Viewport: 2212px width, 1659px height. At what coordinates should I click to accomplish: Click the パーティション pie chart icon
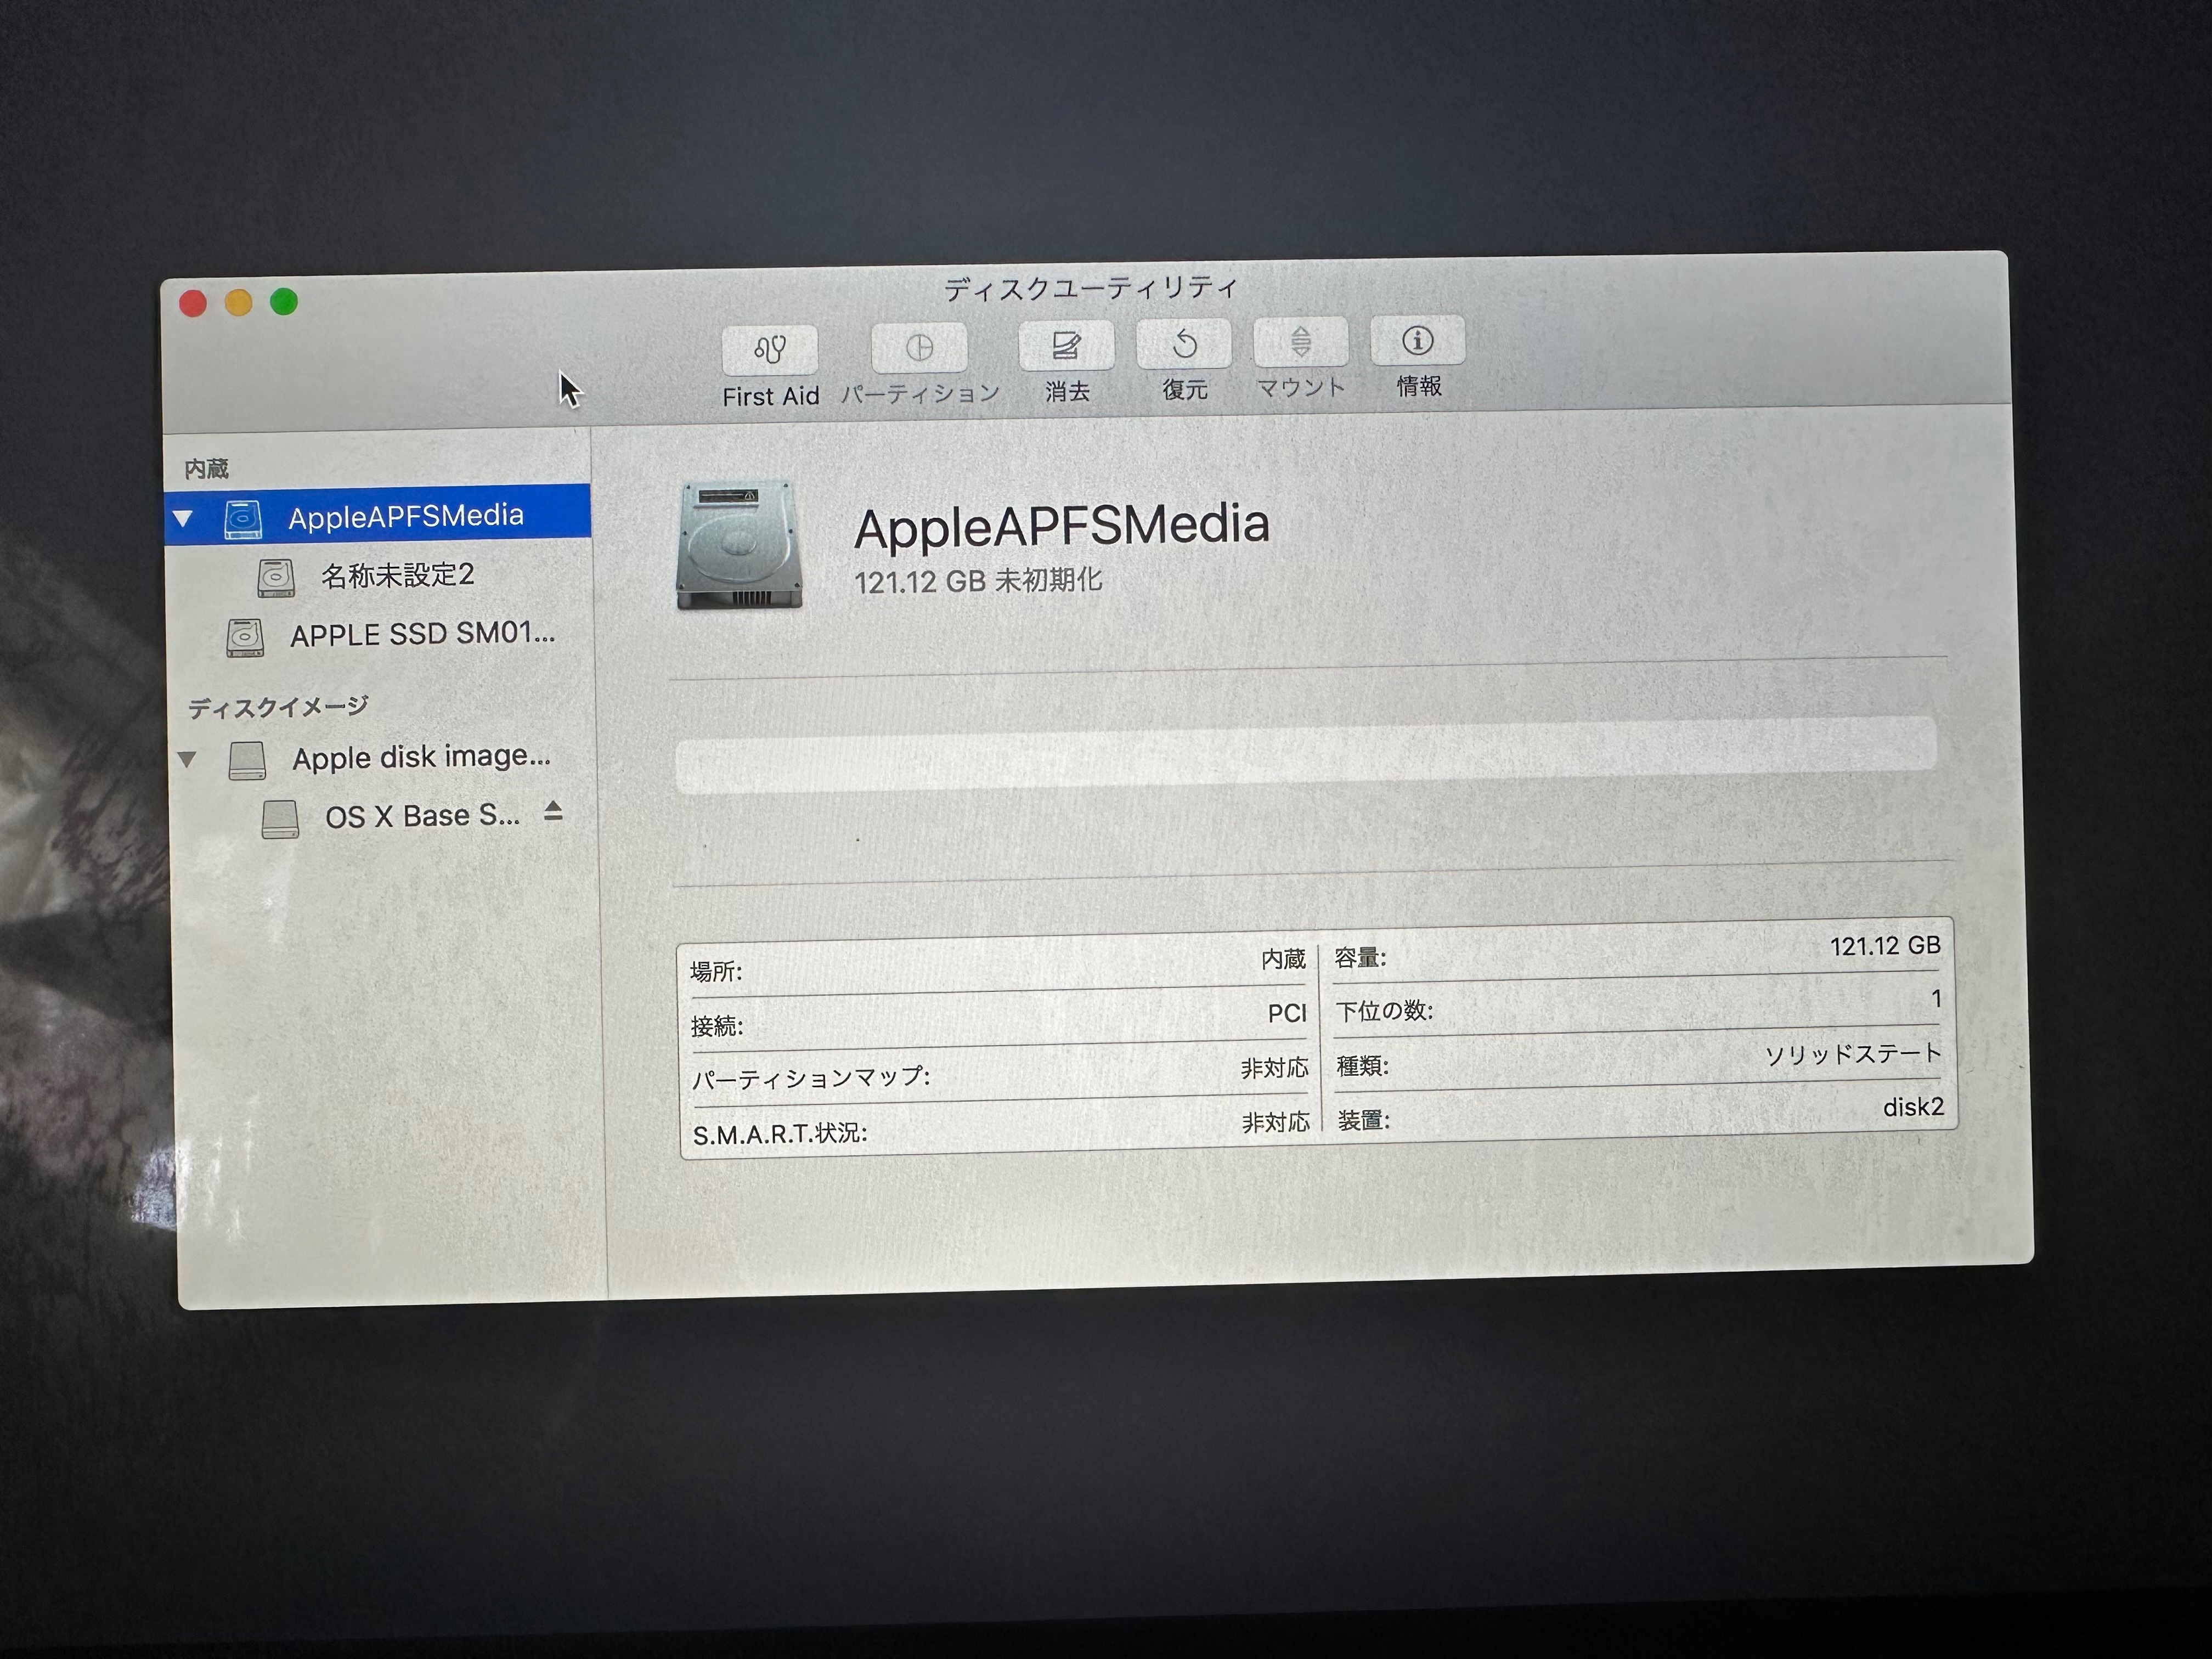919,347
